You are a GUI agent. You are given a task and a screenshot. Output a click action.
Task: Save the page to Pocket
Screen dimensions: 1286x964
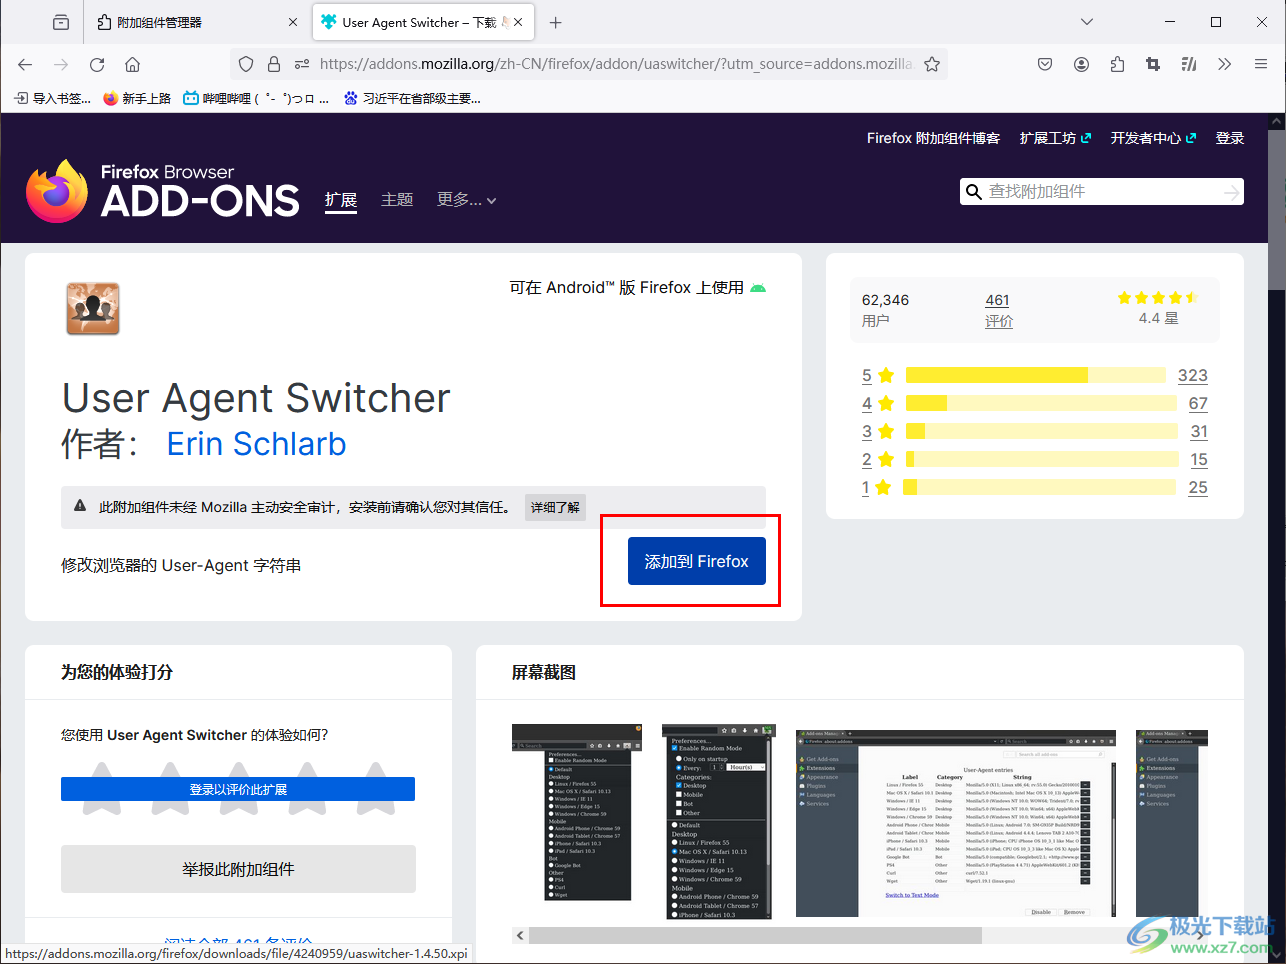click(1045, 64)
